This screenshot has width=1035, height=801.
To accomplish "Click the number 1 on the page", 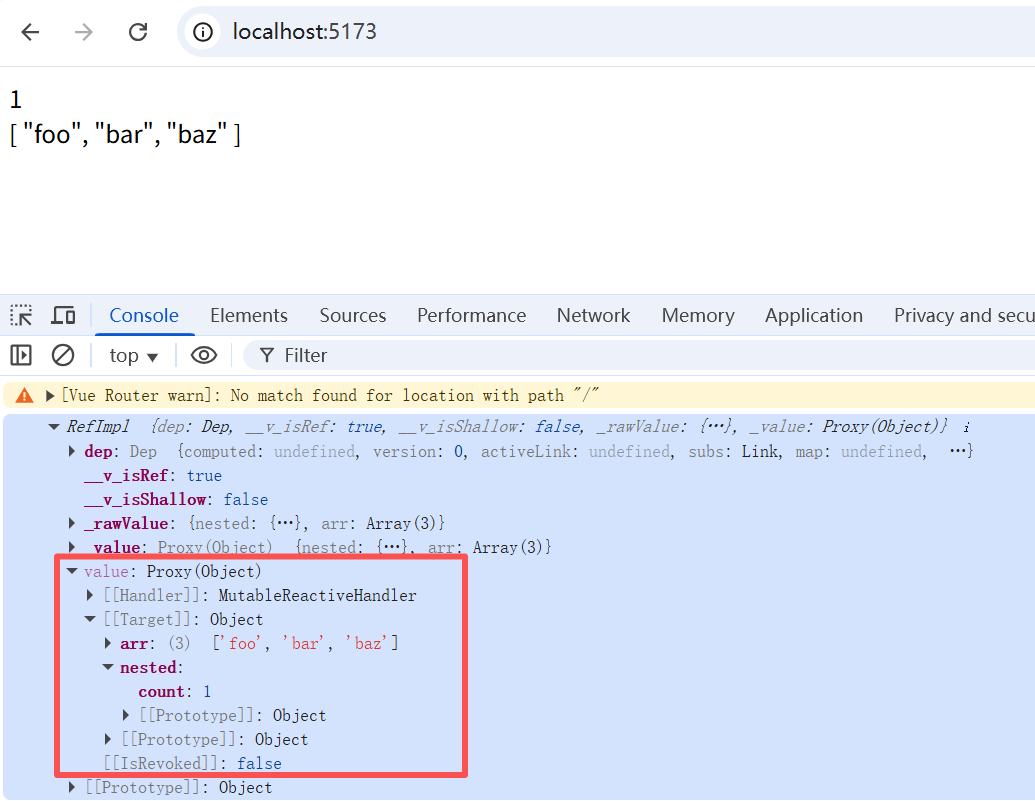I will click(16, 100).
